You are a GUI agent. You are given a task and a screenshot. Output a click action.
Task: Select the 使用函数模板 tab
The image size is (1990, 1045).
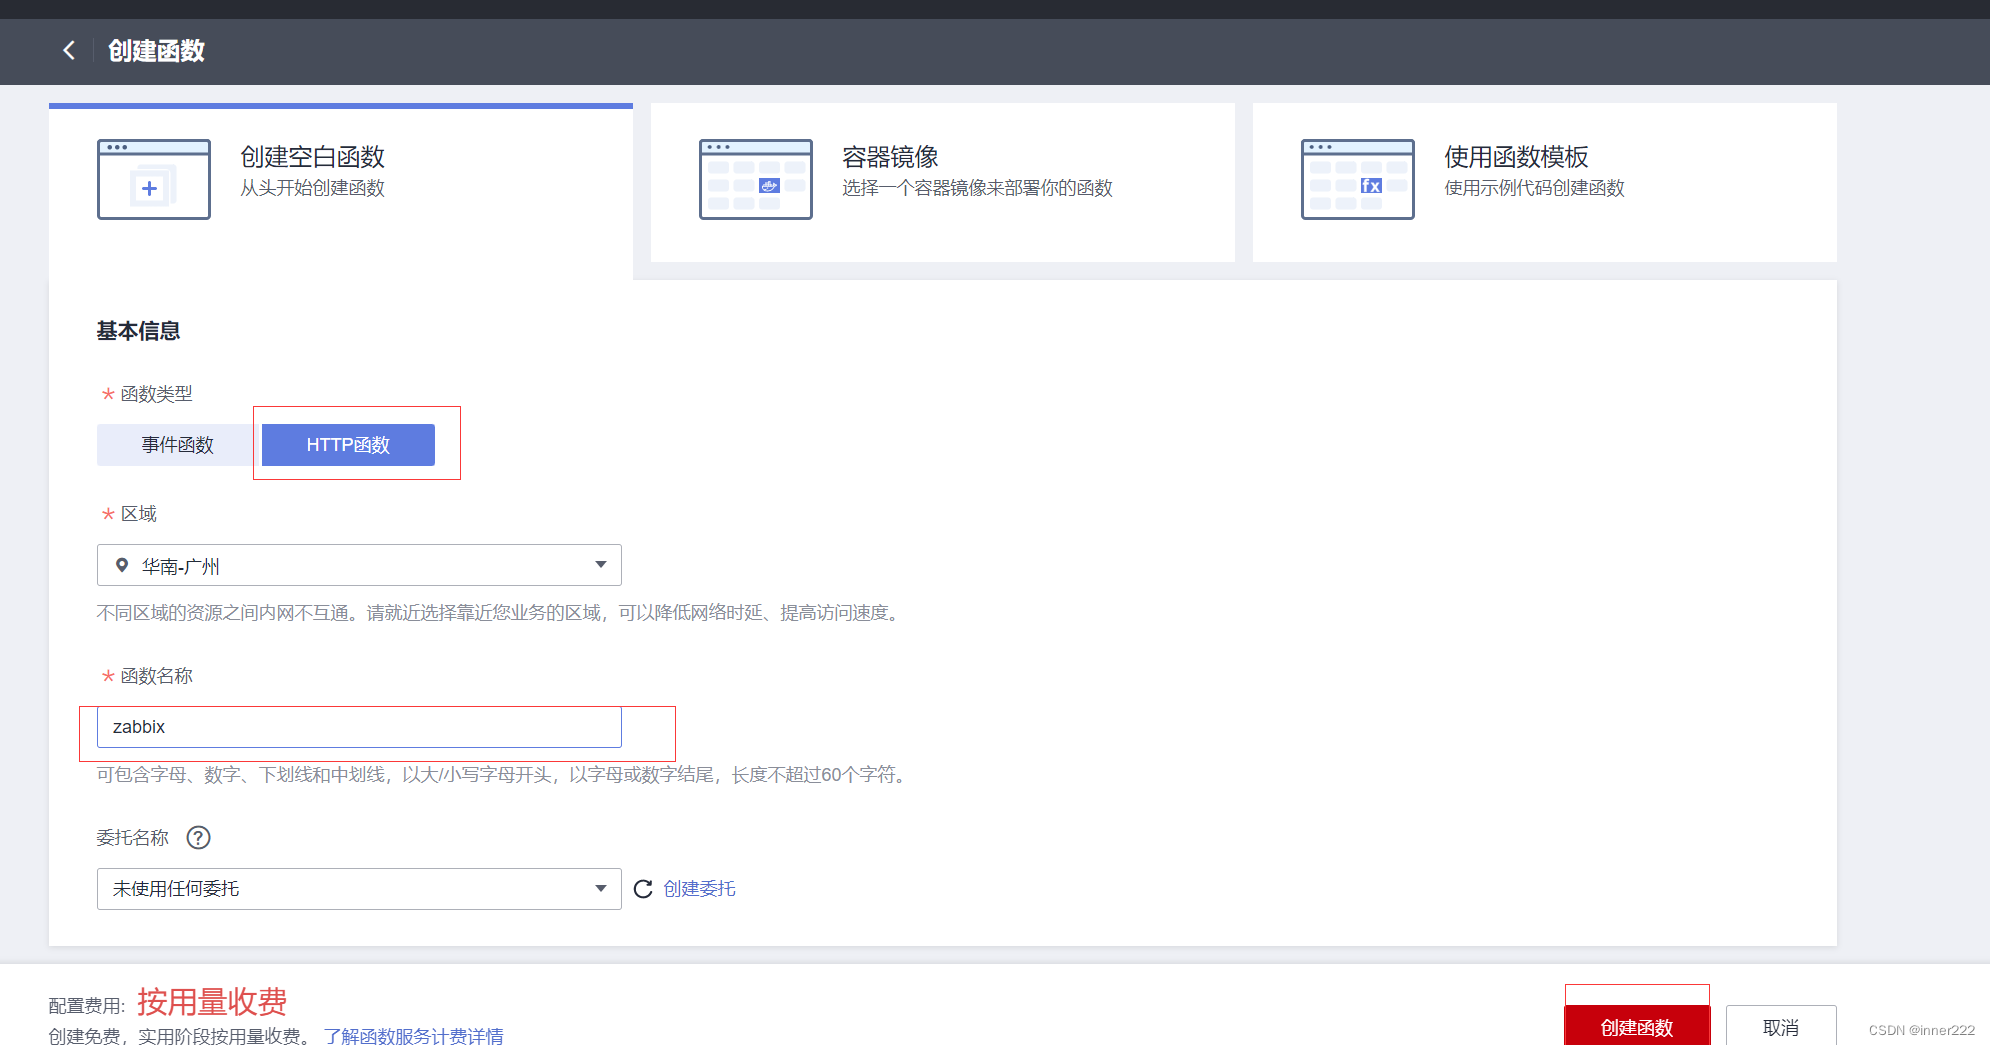(x=1545, y=182)
